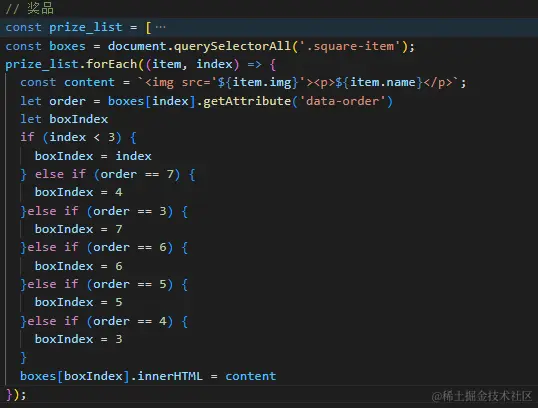Click the 奖品 comment line
Viewport: 538px width, 408px height.
(30, 8)
